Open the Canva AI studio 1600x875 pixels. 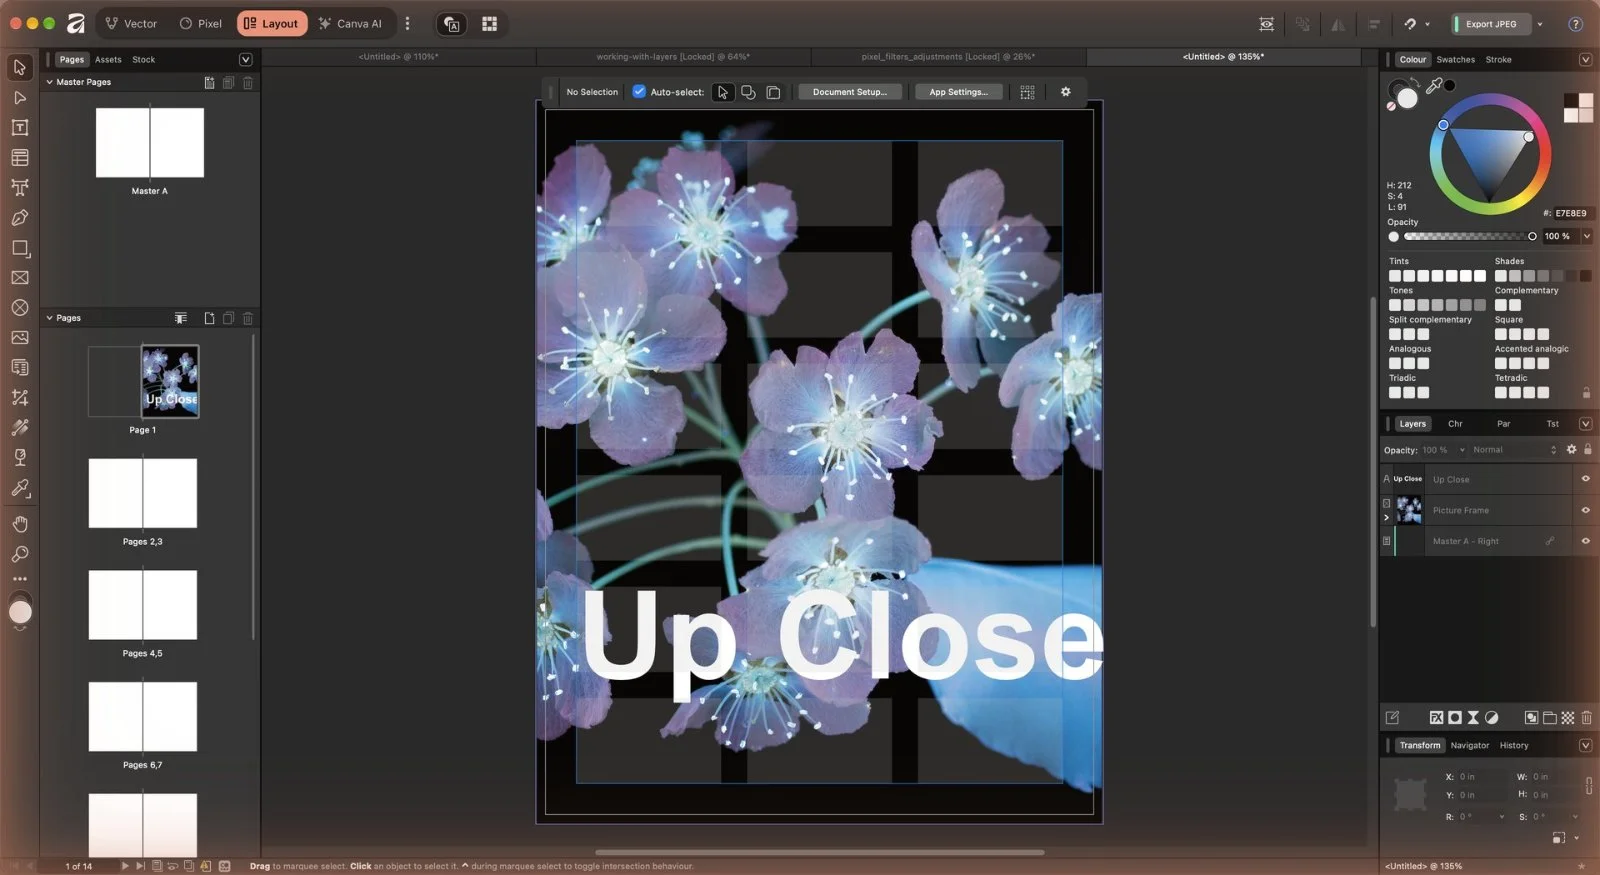coord(350,23)
